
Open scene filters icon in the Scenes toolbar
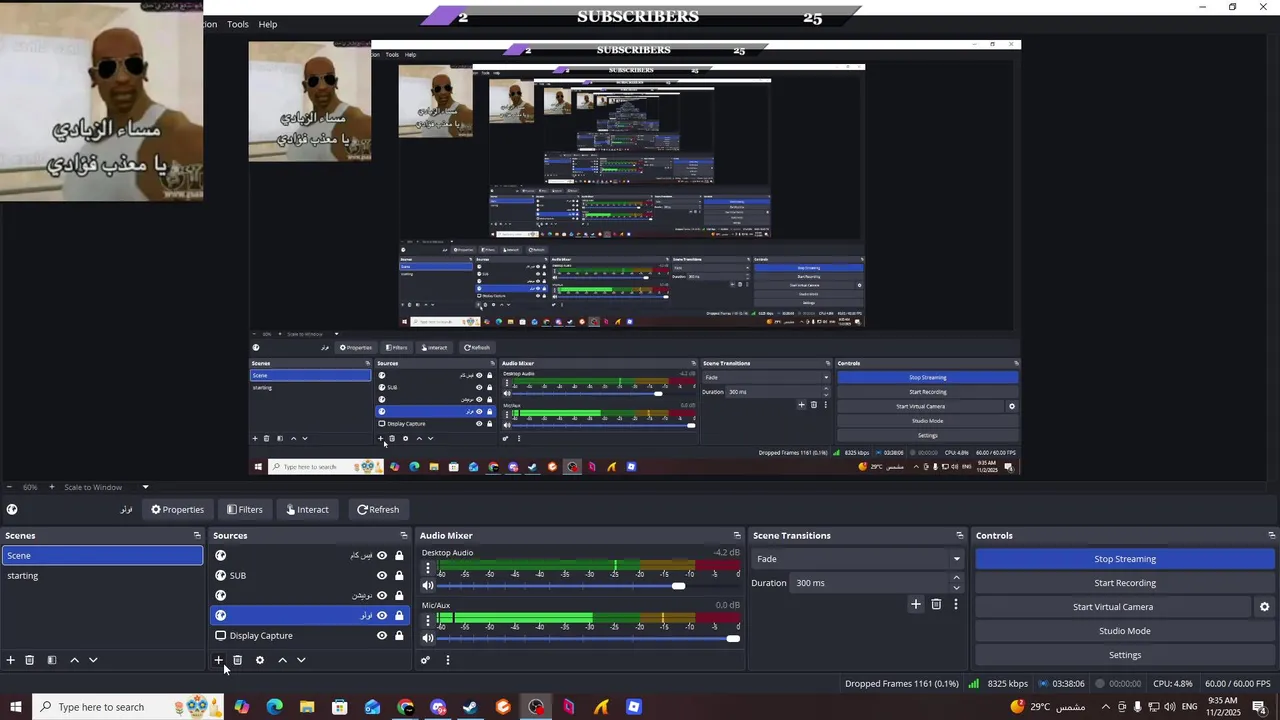[x=52, y=660]
